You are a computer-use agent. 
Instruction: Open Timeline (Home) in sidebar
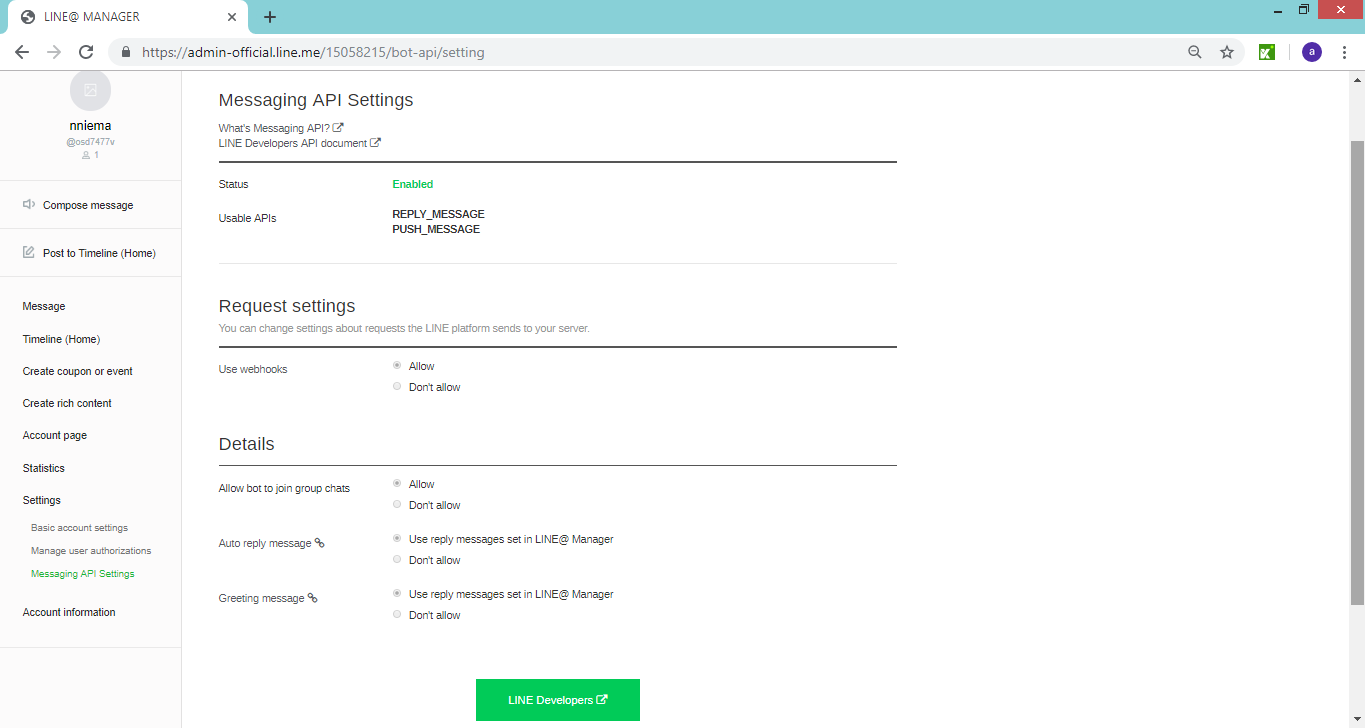click(x=61, y=339)
